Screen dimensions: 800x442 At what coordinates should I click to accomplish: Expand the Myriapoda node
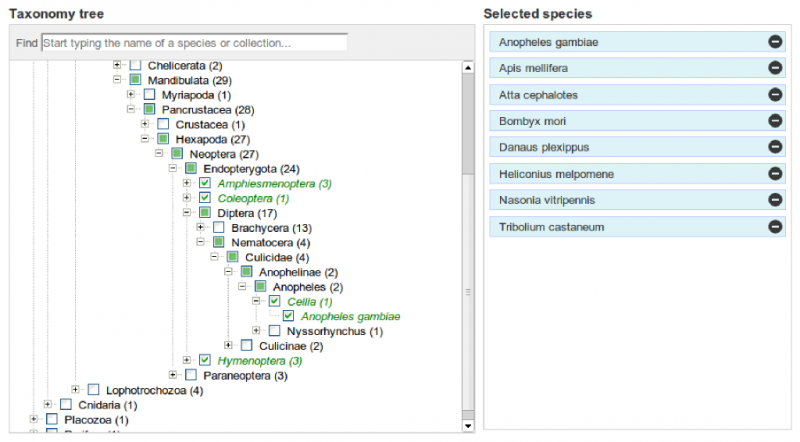[131, 94]
